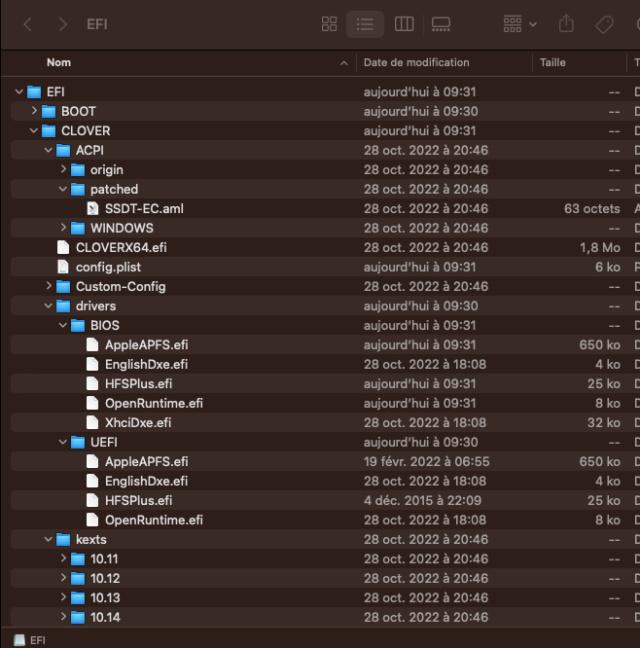Select AppleAPFS.efi dated 19 févr. 2022
640x648 pixels.
[146, 461]
